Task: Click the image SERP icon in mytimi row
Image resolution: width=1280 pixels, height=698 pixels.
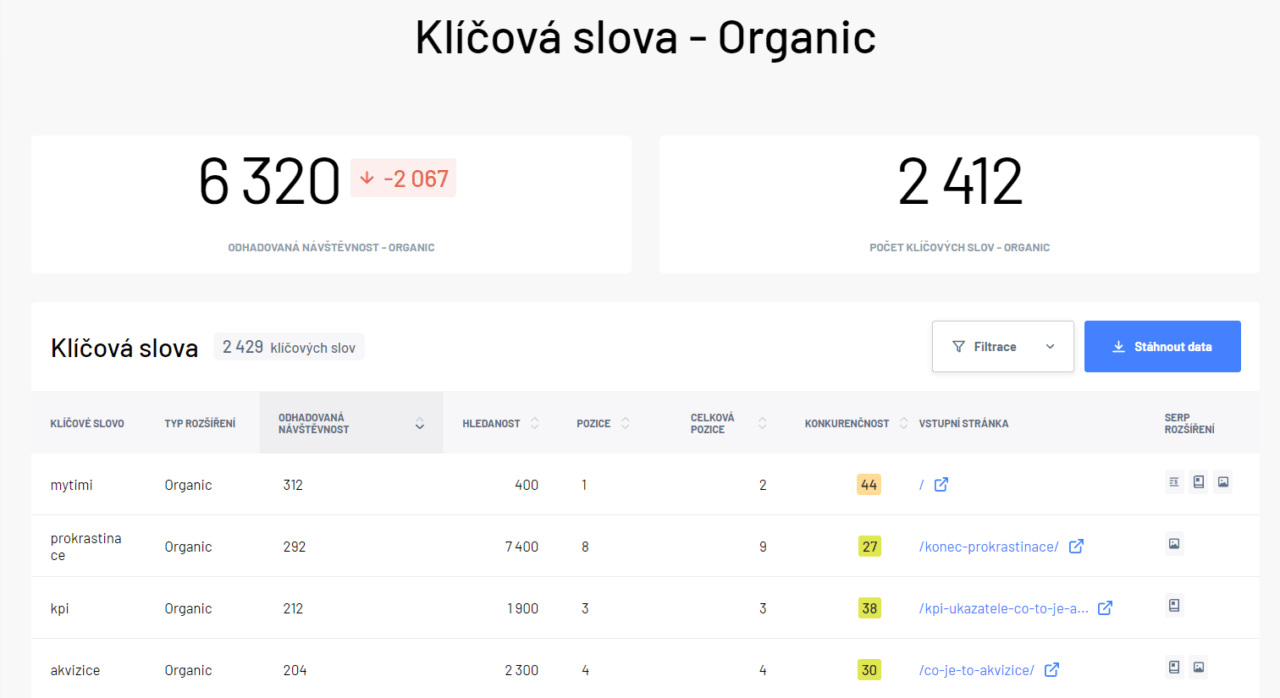Action: (x=1223, y=483)
